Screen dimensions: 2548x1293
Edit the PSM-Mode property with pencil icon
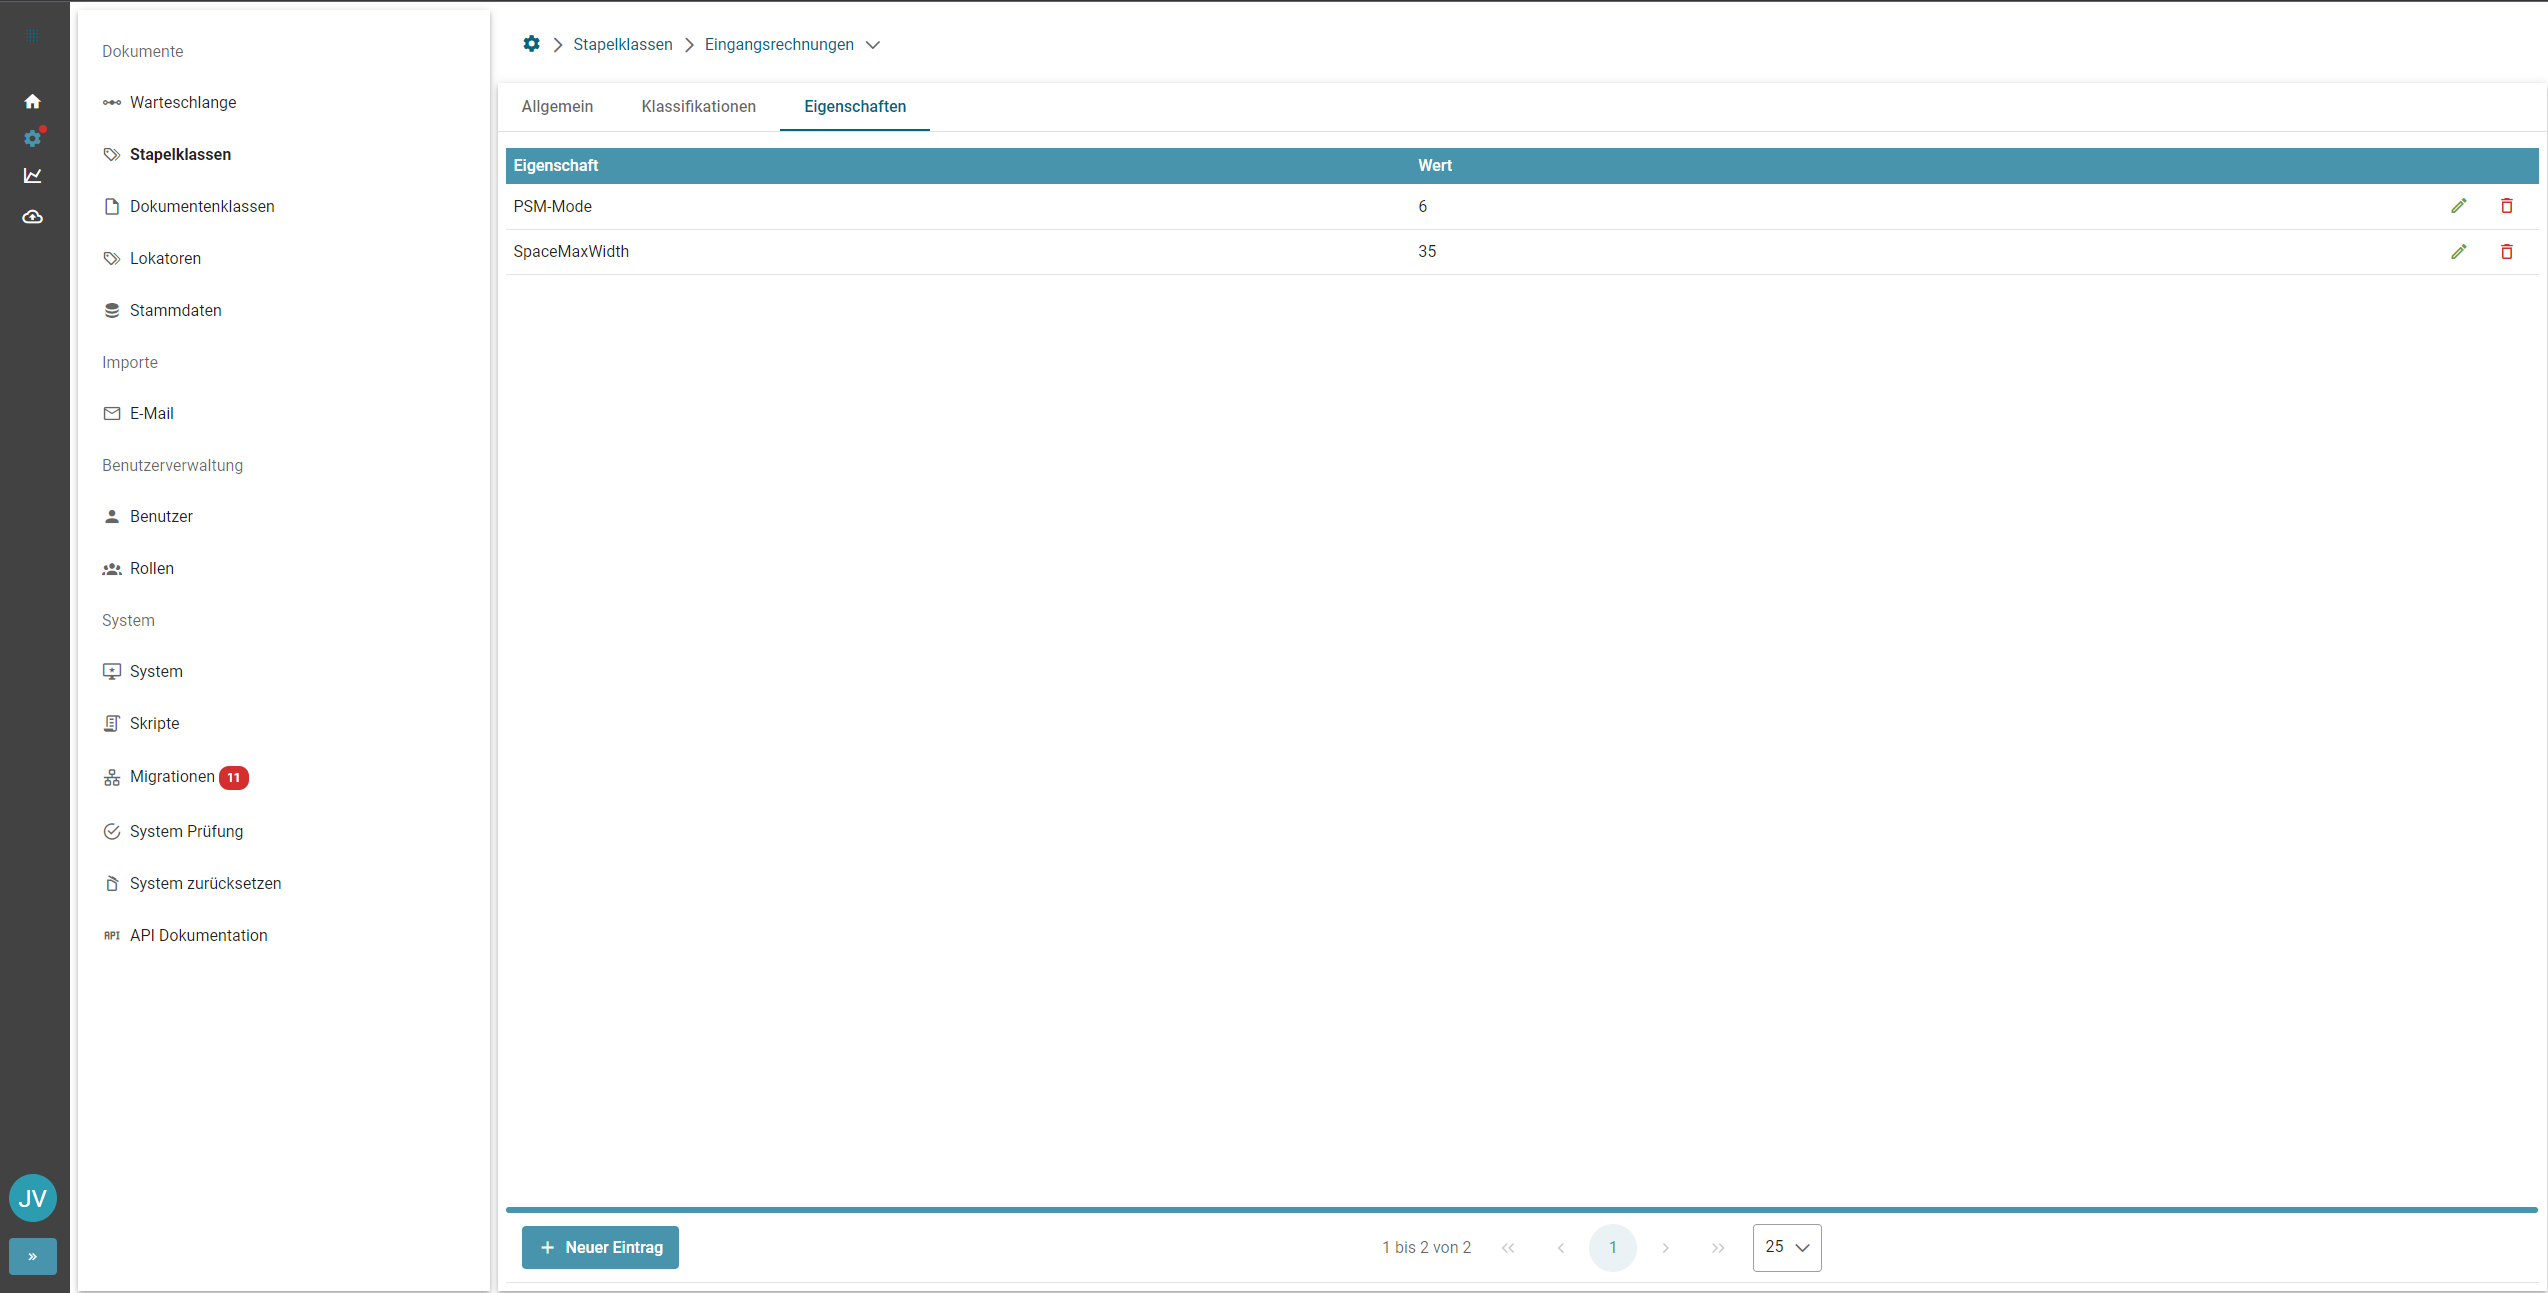2458,206
